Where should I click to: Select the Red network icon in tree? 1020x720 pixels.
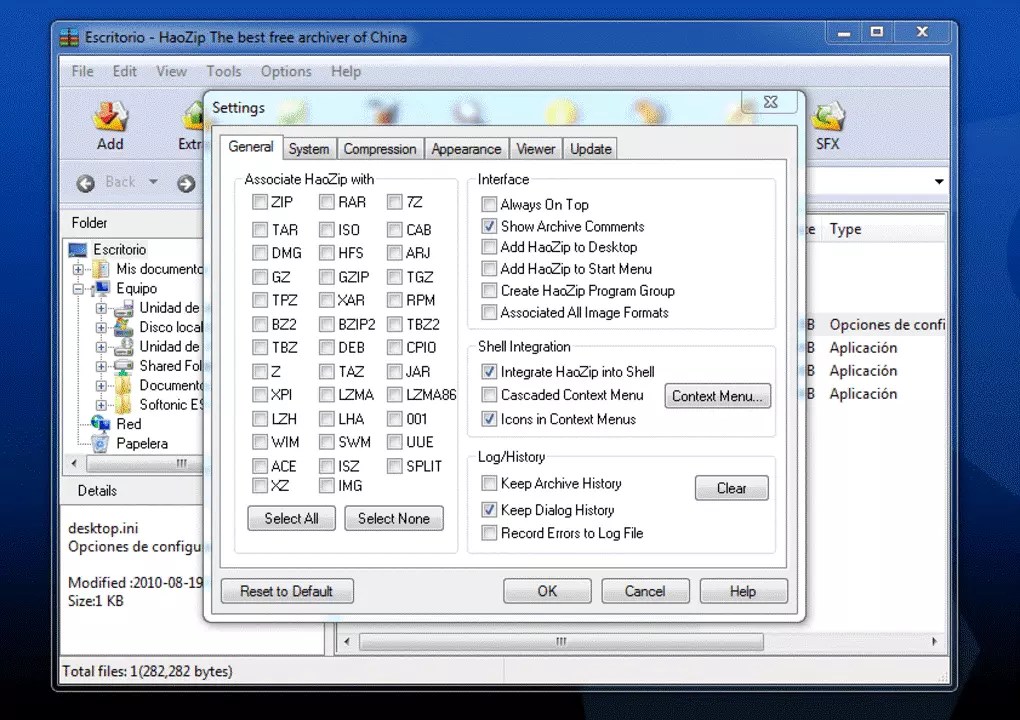click(x=101, y=424)
